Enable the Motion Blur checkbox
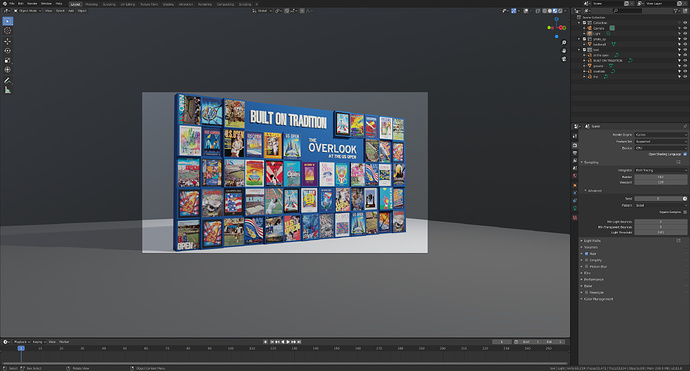The height and width of the screenshot is (371, 690). (587, 267)
